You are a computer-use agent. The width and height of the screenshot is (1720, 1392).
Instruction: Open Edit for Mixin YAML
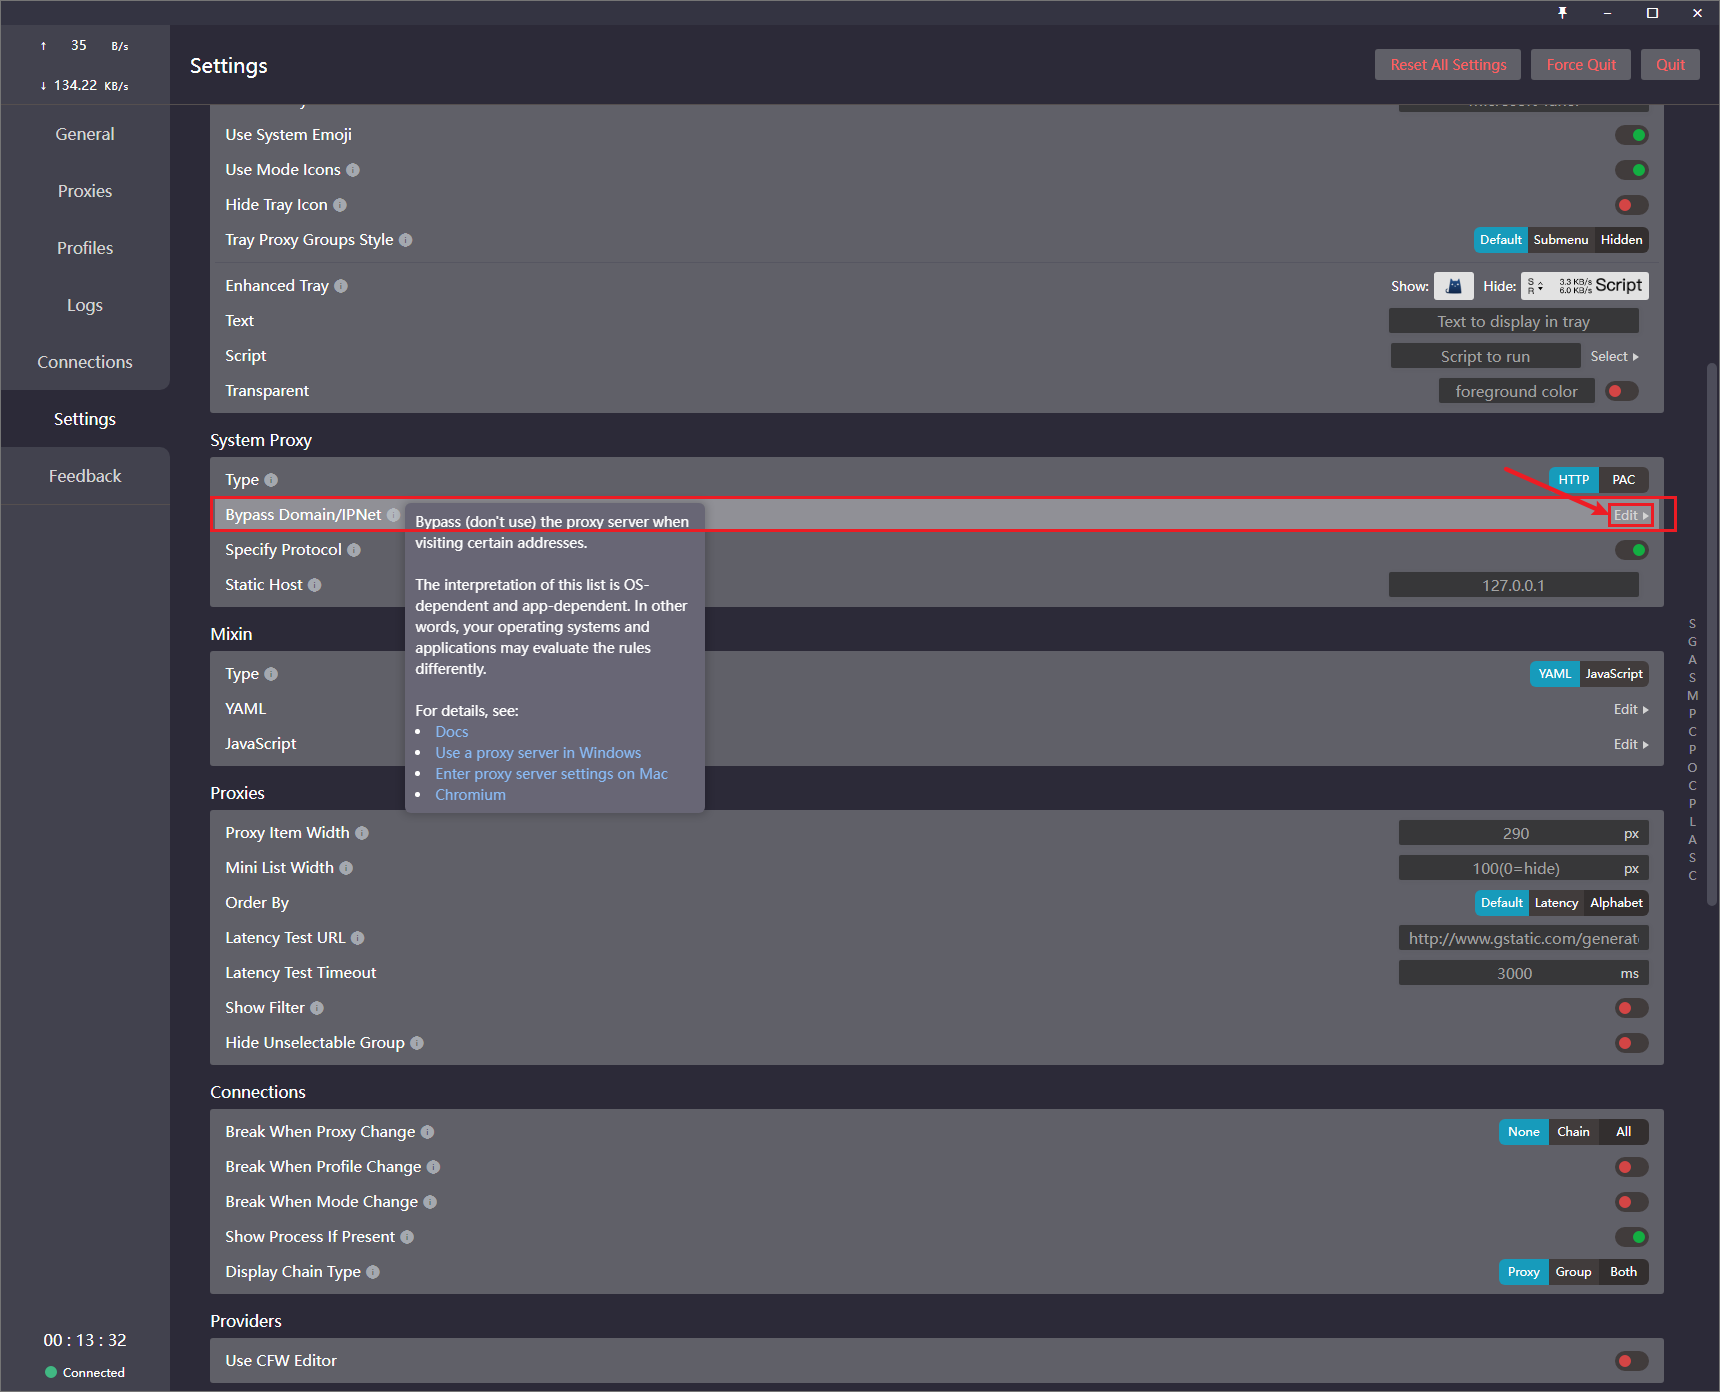pyautogui.click(x=1631, y=709)
